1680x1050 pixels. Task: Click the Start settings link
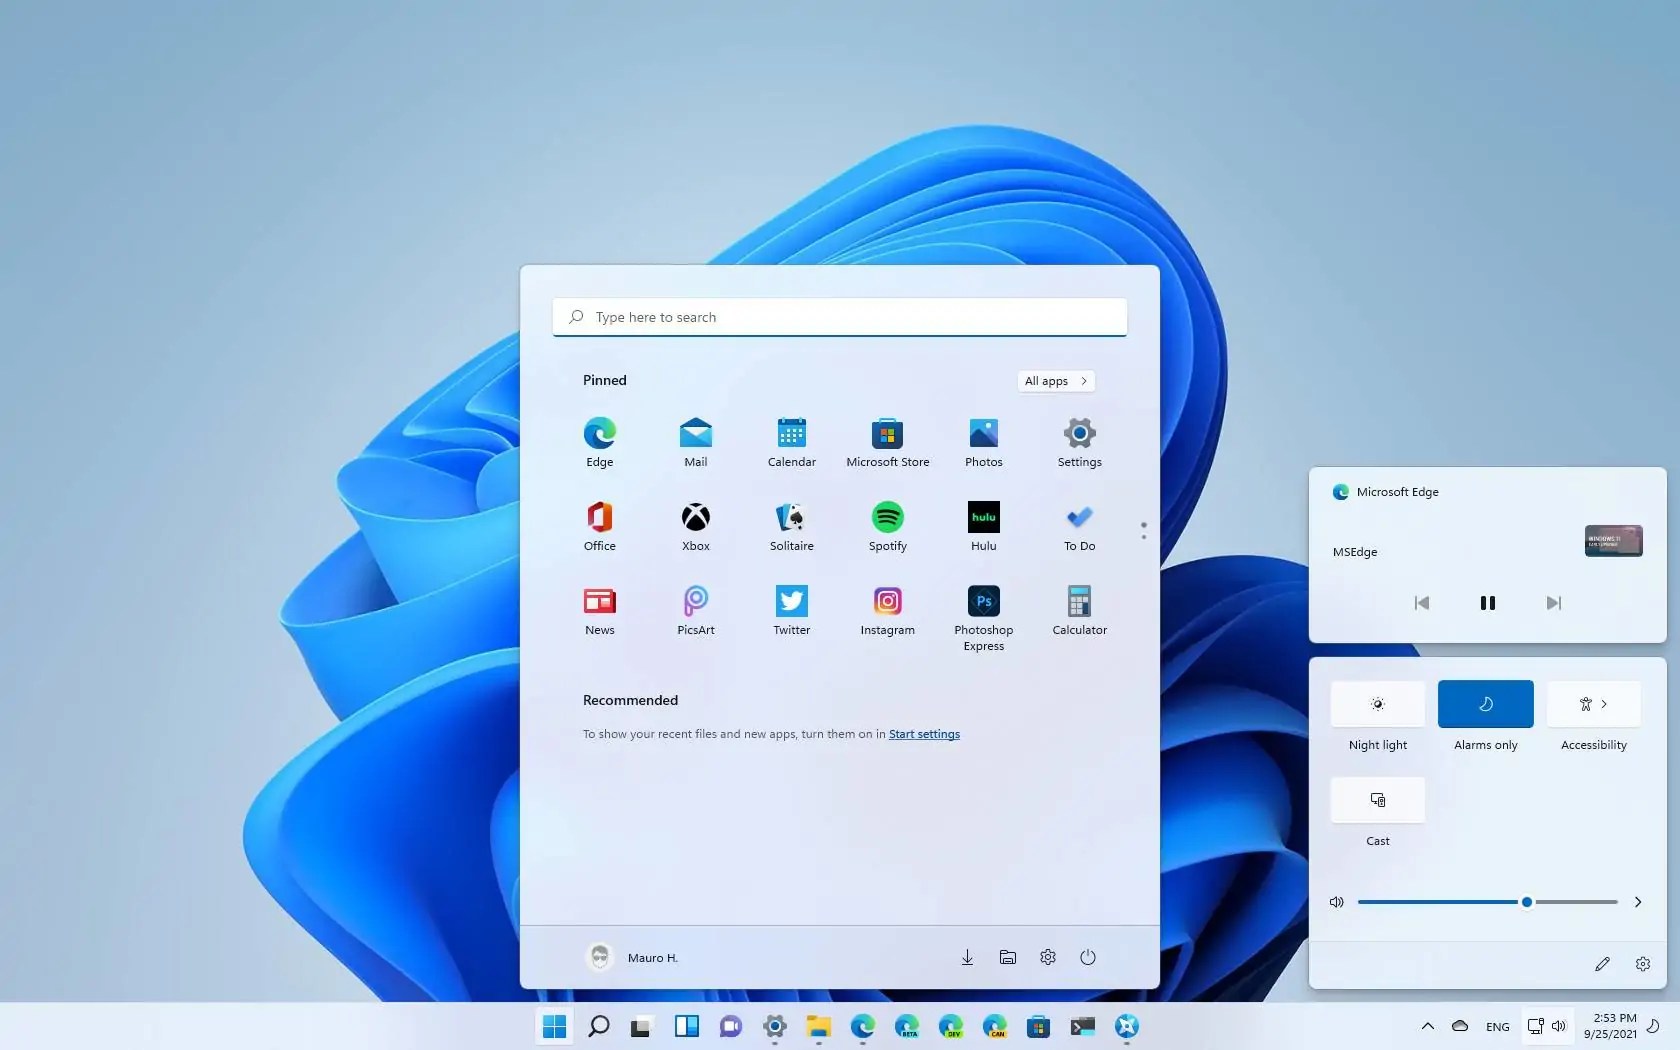click(x=923, y=733)
